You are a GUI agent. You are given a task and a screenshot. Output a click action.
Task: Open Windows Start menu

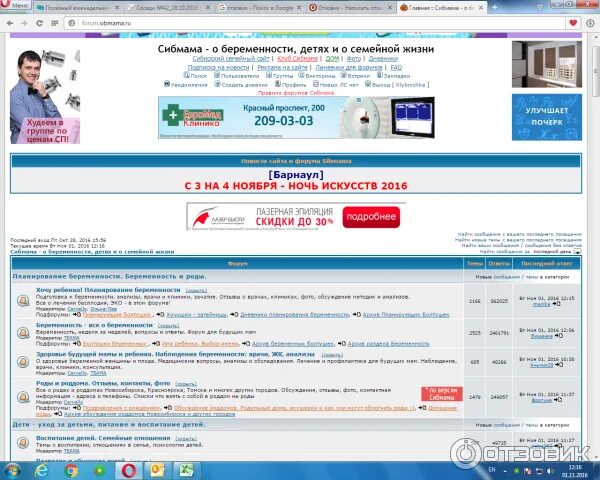[12, 470]
